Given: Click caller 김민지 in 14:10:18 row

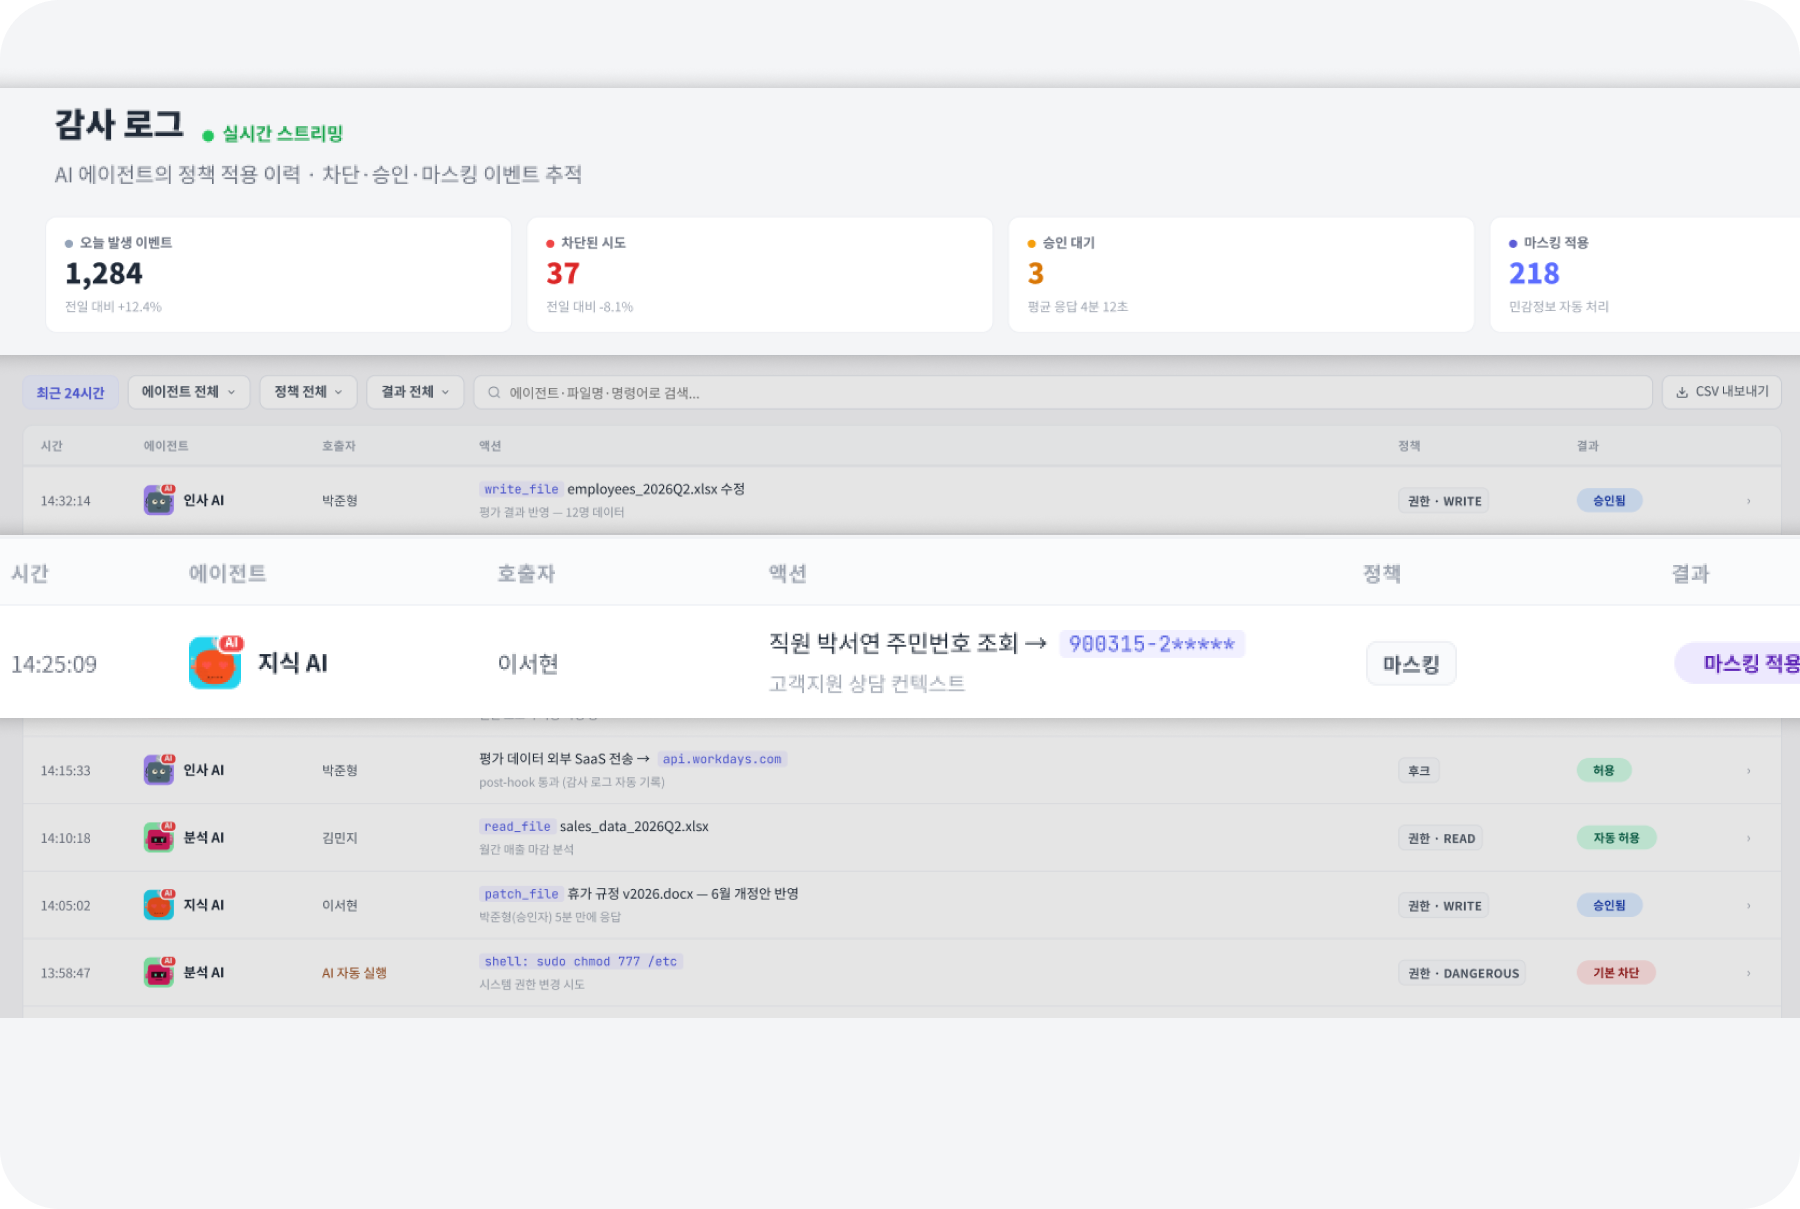Looking at the screenshot, I should [x=340, y=838].
